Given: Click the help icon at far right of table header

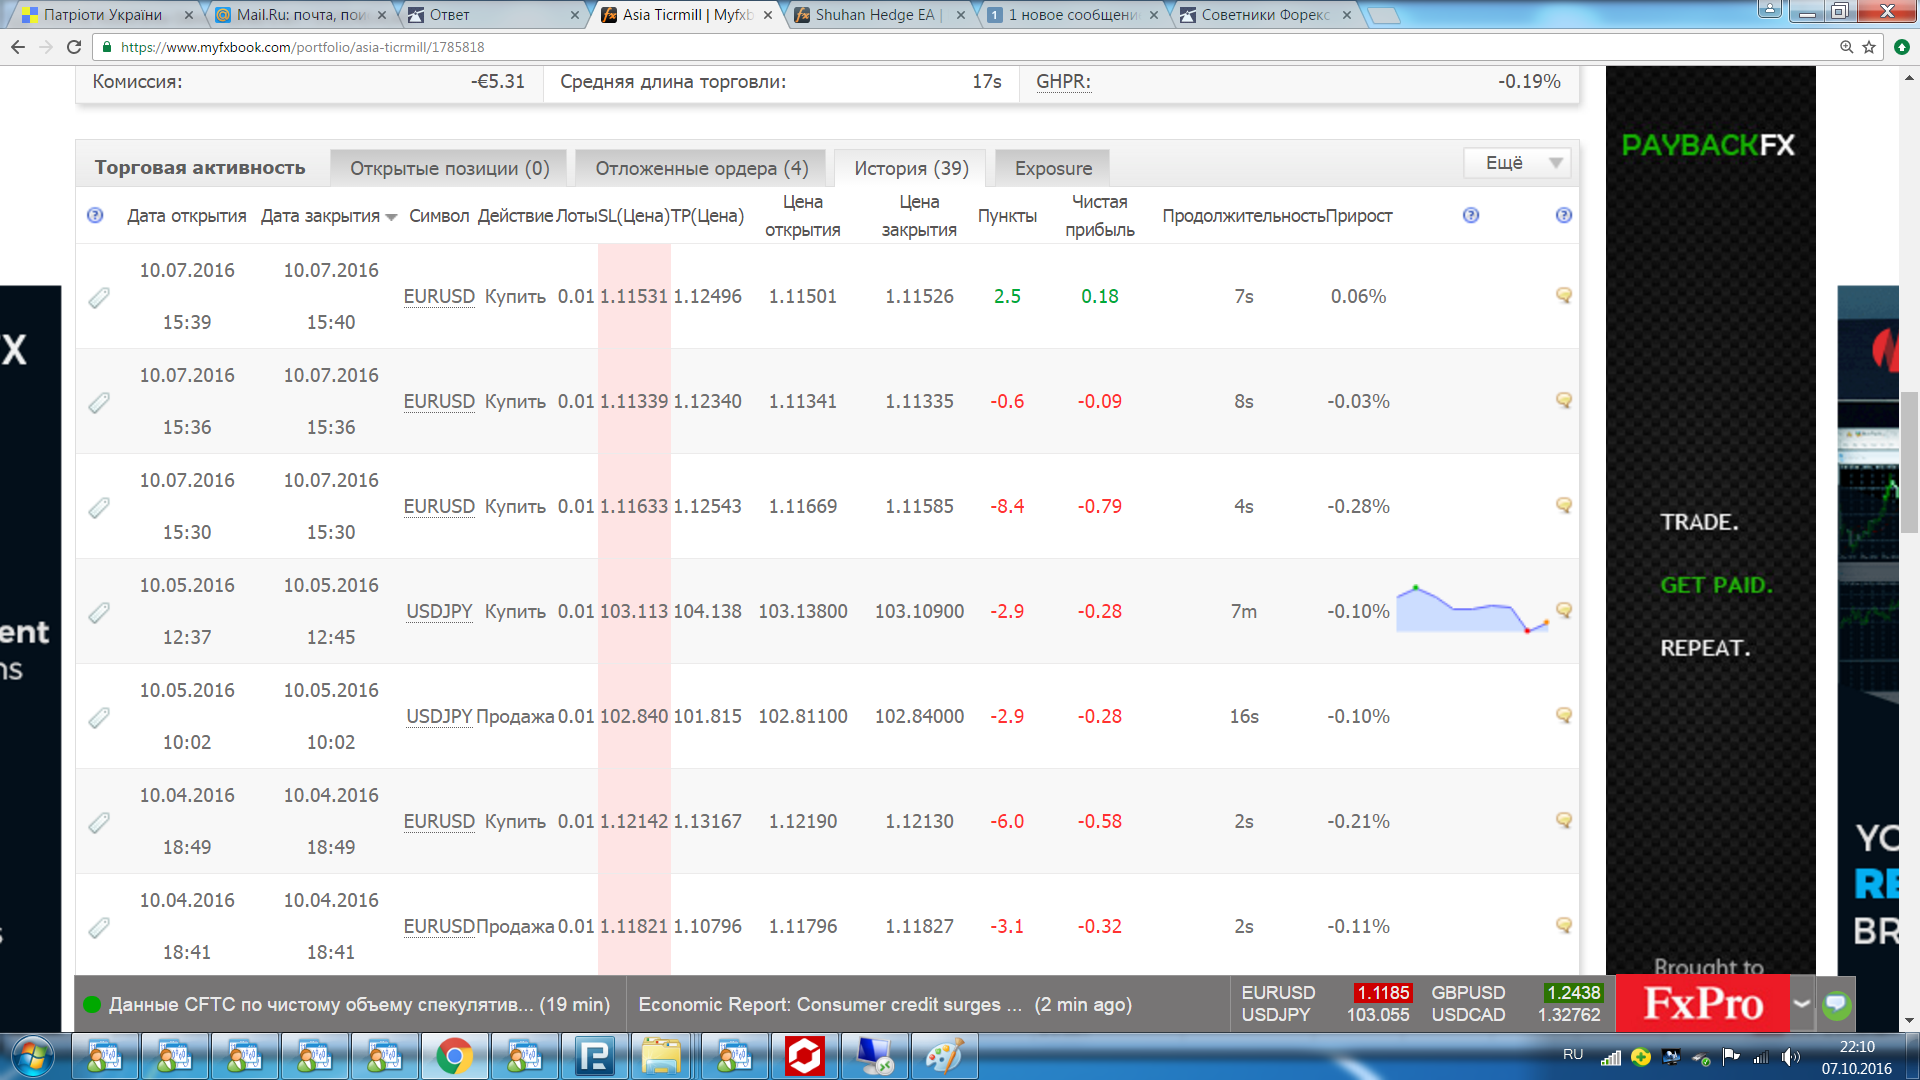Looking at the screenshot, I should click(x=1564, y=215).
